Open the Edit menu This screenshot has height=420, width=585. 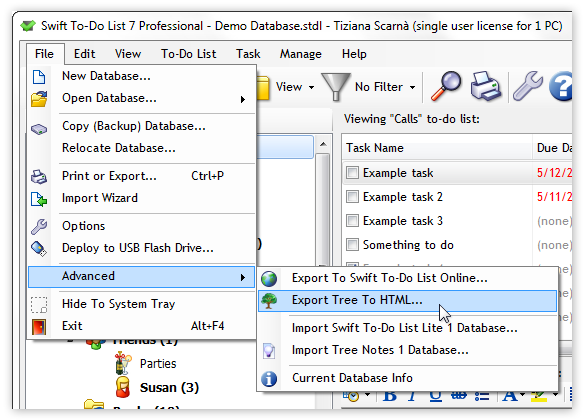coord(84,54)
